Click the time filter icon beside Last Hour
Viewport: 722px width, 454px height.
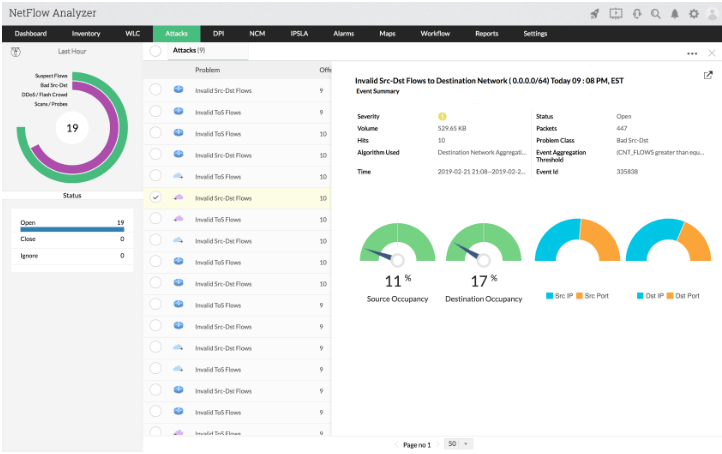pyautogui.click(x=16, y=49)
